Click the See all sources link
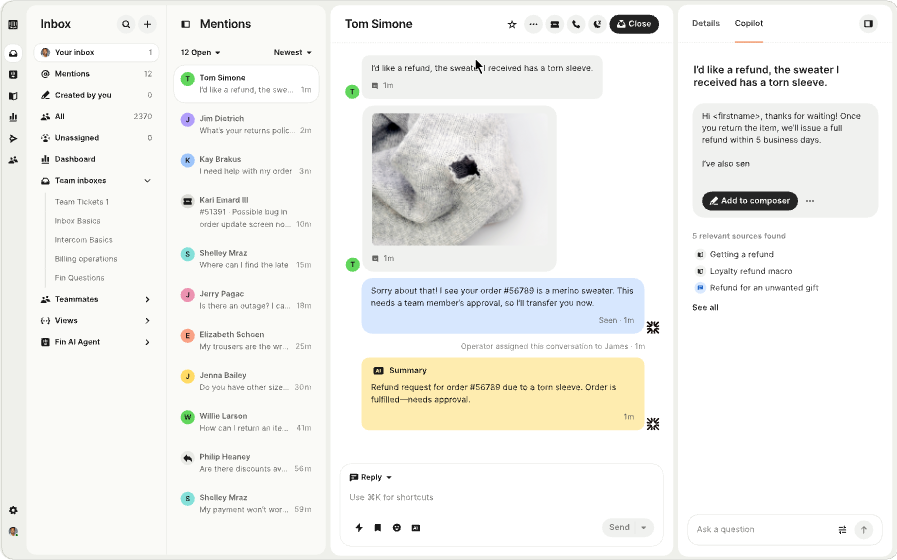This screenshot has height=560, width=897. point(705,307)
